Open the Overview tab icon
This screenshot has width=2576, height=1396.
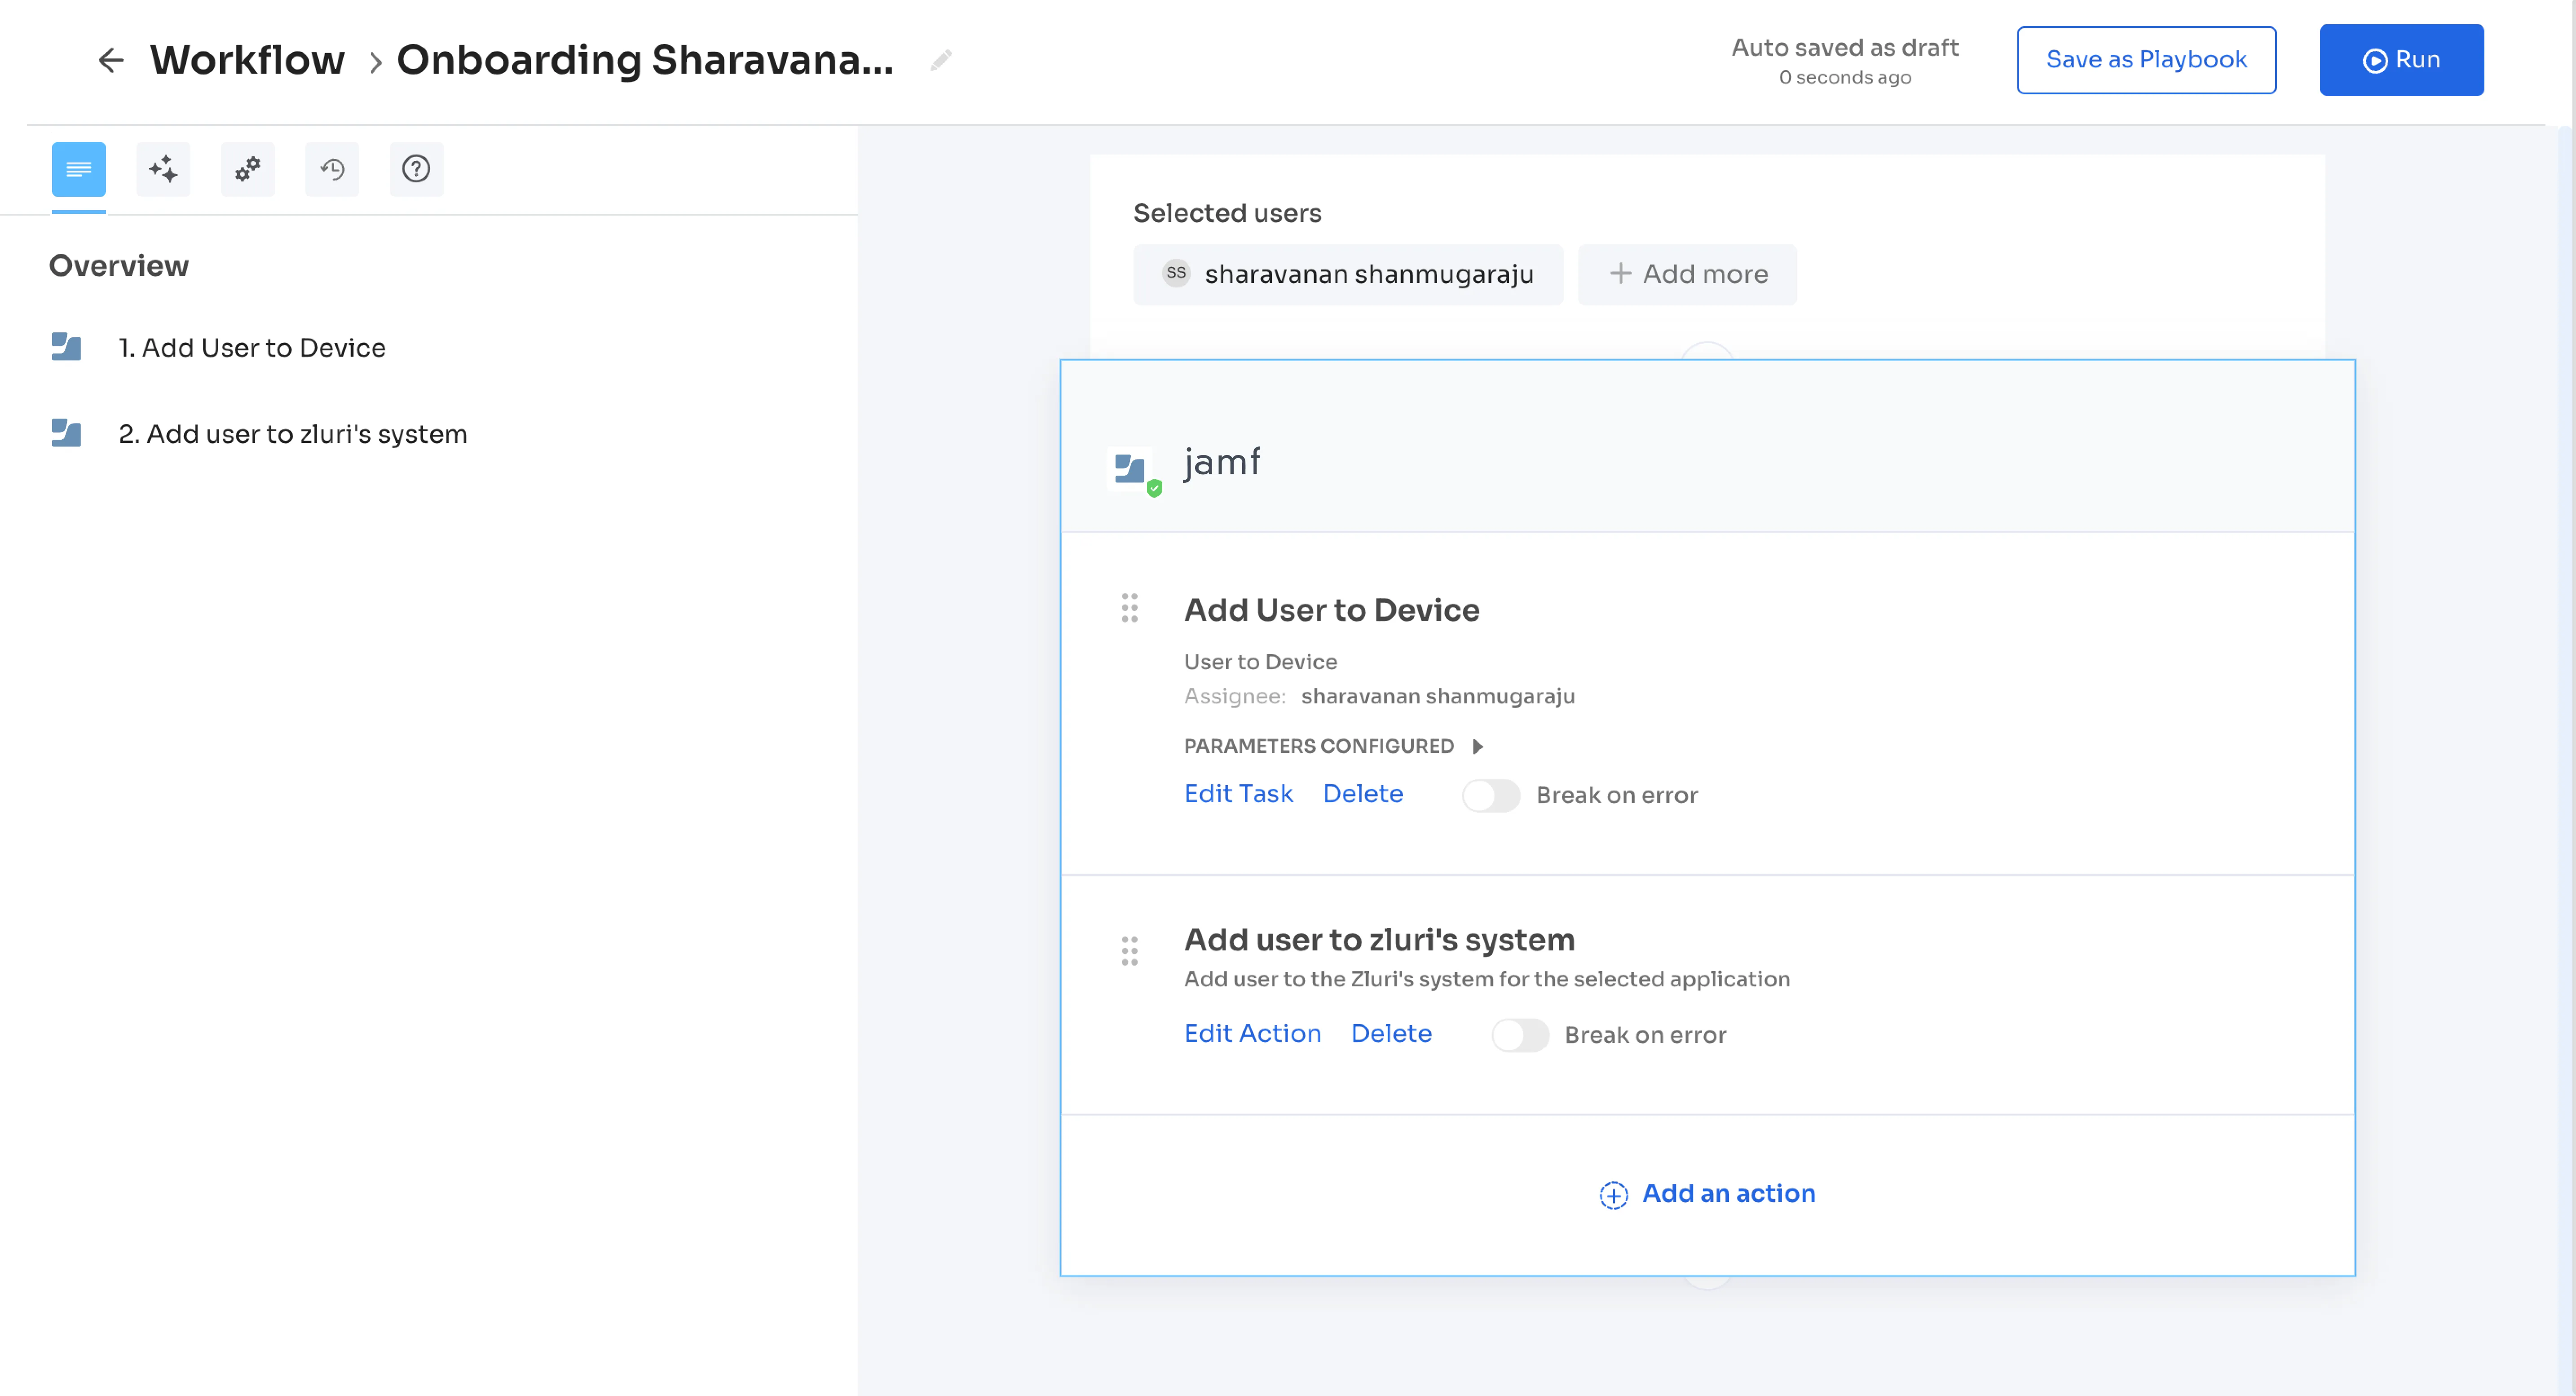[79, 169]
